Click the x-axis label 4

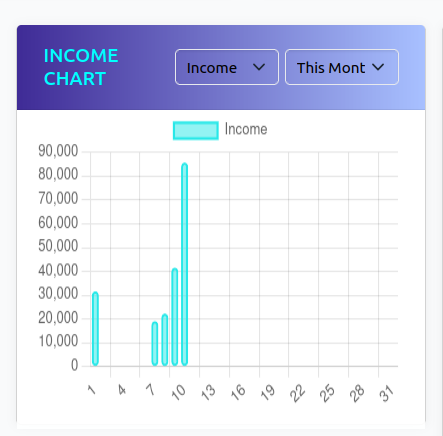[122, 390]
